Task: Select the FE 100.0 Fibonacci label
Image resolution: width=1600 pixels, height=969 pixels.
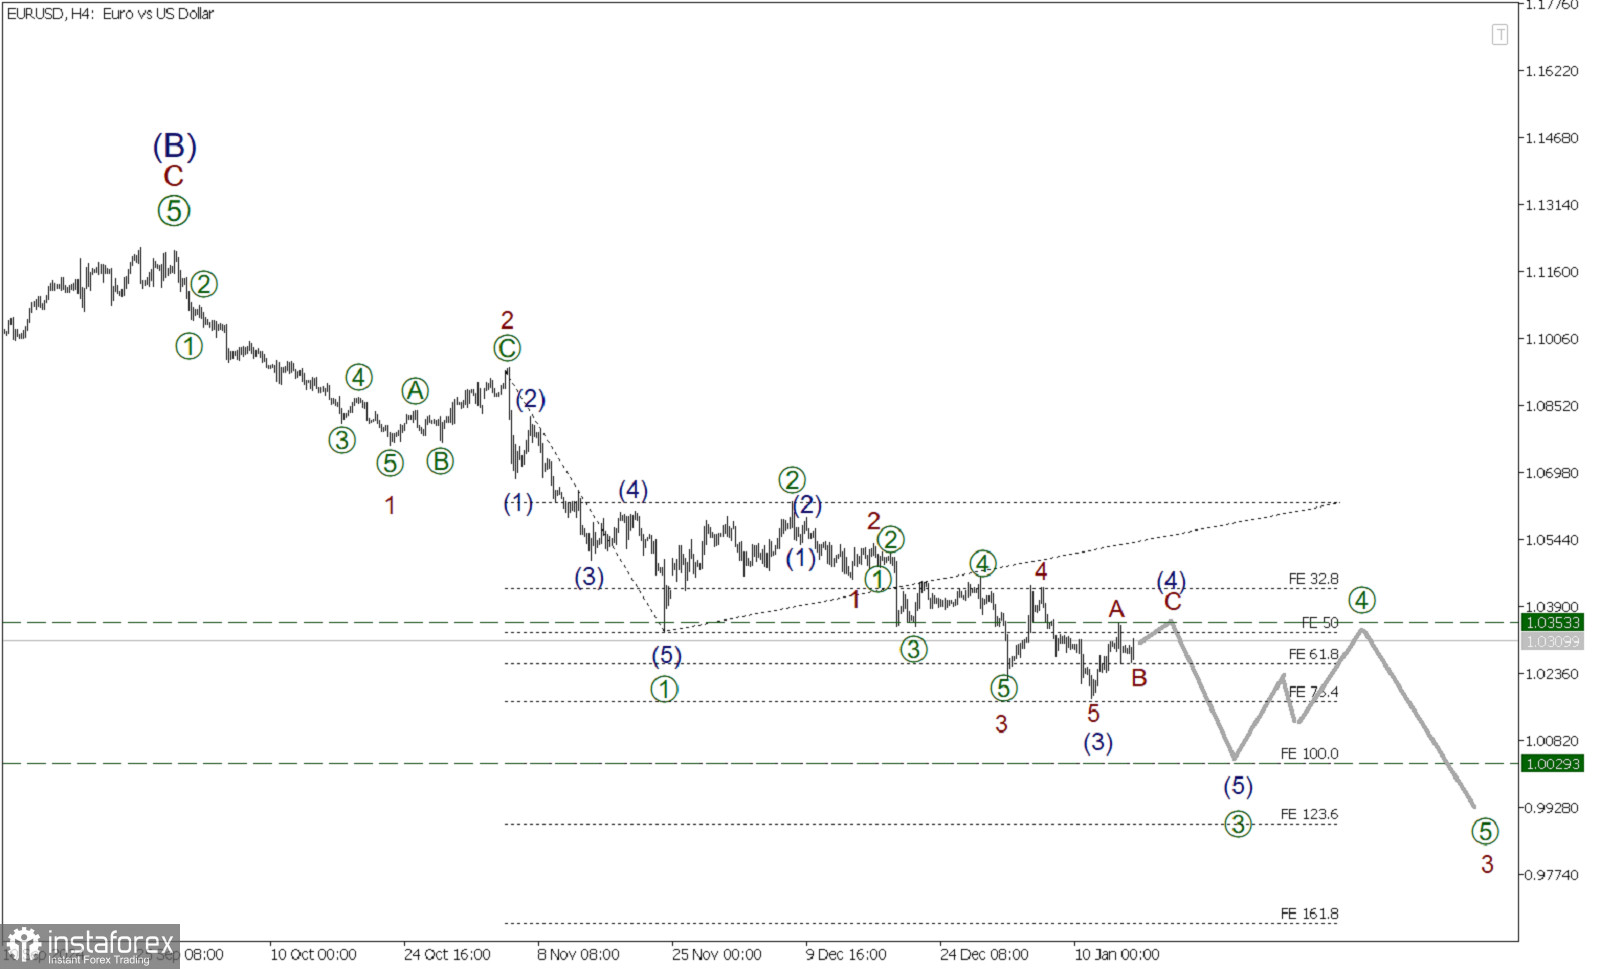Action: (1309, 753)
